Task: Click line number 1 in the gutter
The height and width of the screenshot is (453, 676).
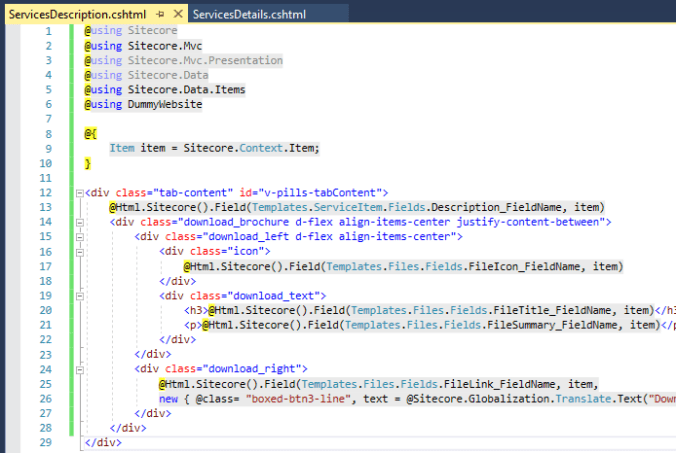Action: pyautogui.click(x=48, y=31)
